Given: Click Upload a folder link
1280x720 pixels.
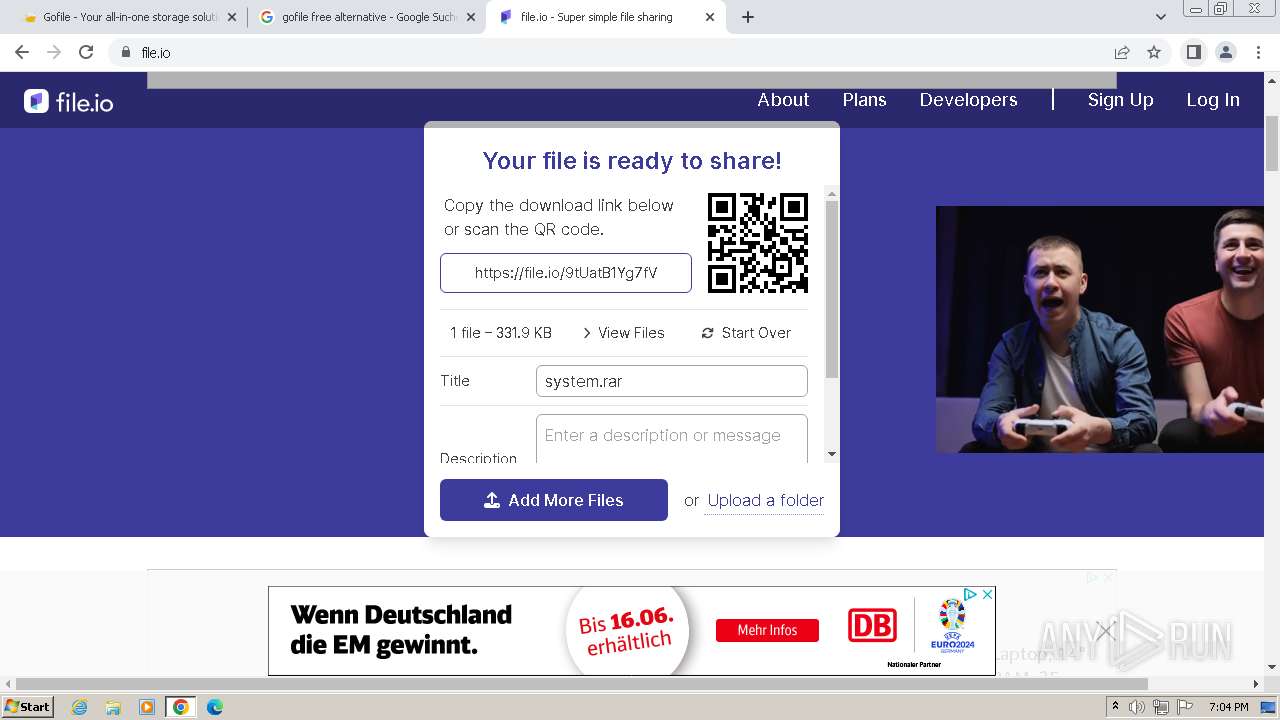Looking at the screenshot, I should click(766, 500).
